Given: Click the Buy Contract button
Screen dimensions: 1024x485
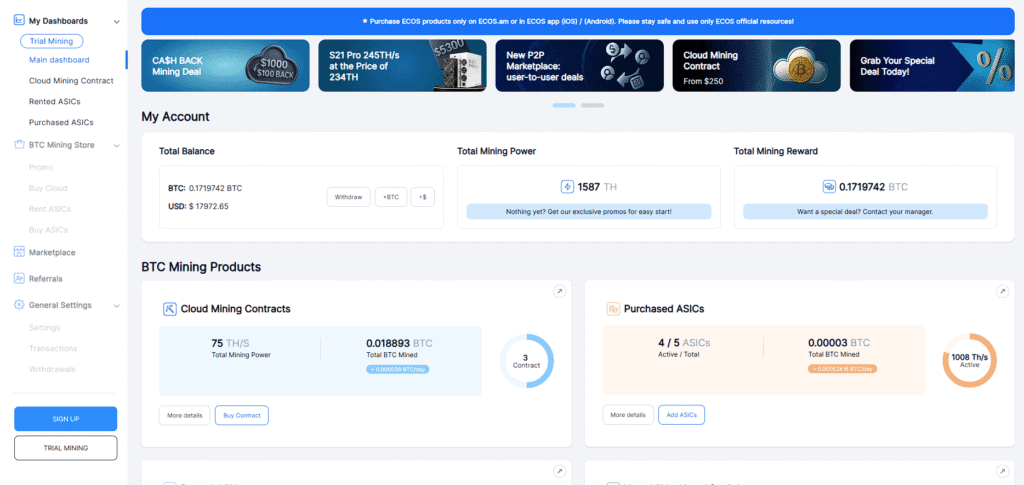Looking at the screenshot, I should coord(241,414).
